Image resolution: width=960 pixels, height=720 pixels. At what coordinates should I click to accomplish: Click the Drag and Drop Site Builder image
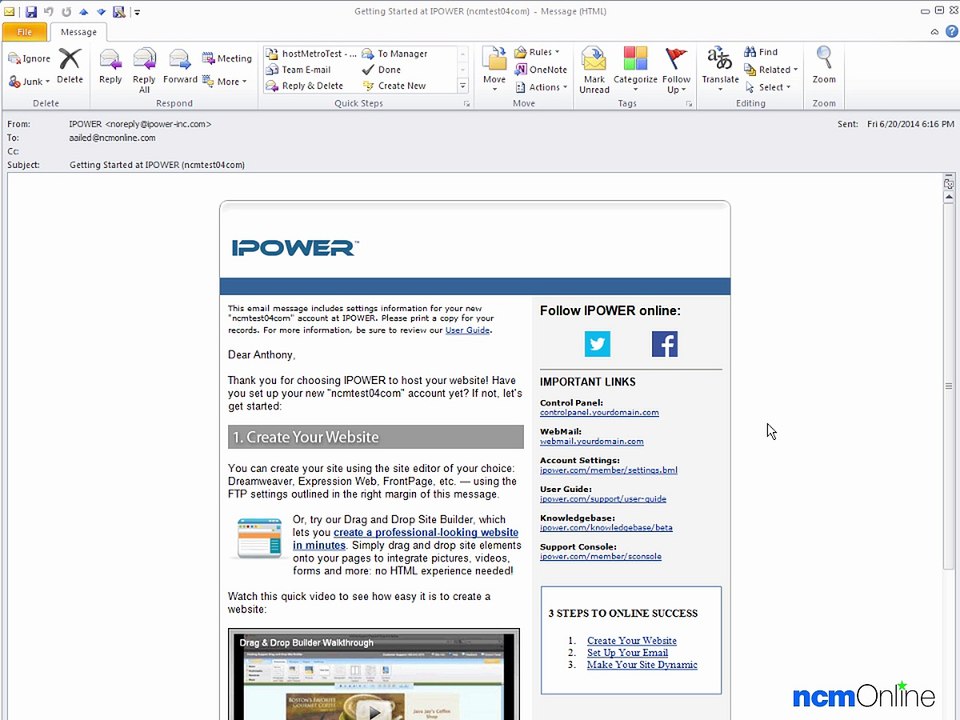point(259,538)
